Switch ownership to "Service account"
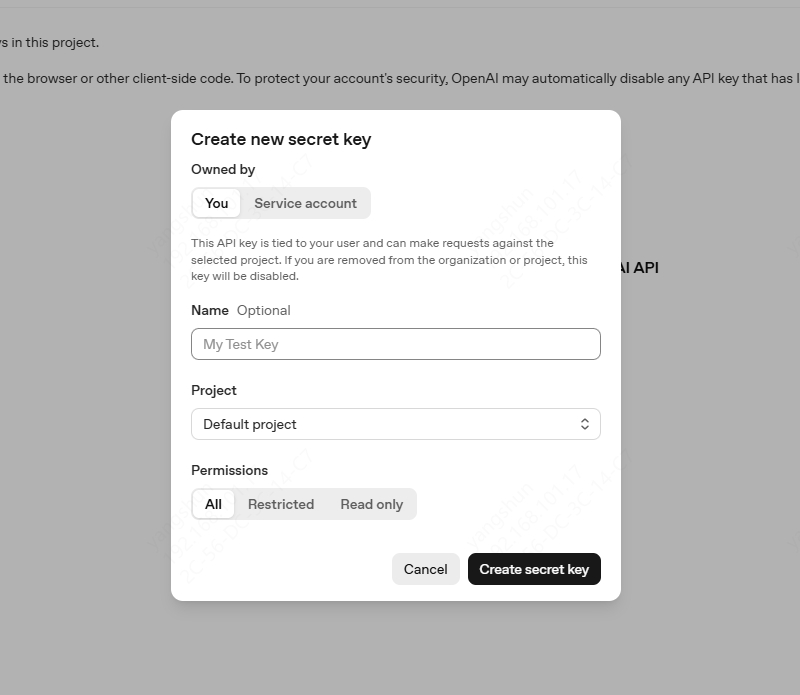Viewport: 800px width, 695px height. click(x=305, y=203)
